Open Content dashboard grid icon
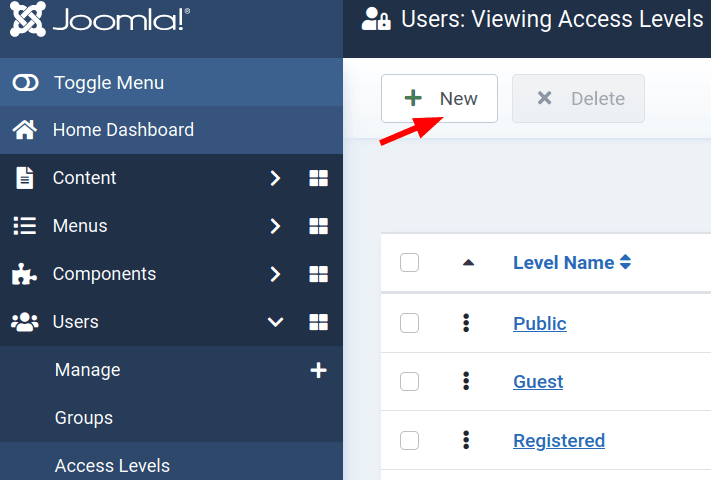 (318, 178)
